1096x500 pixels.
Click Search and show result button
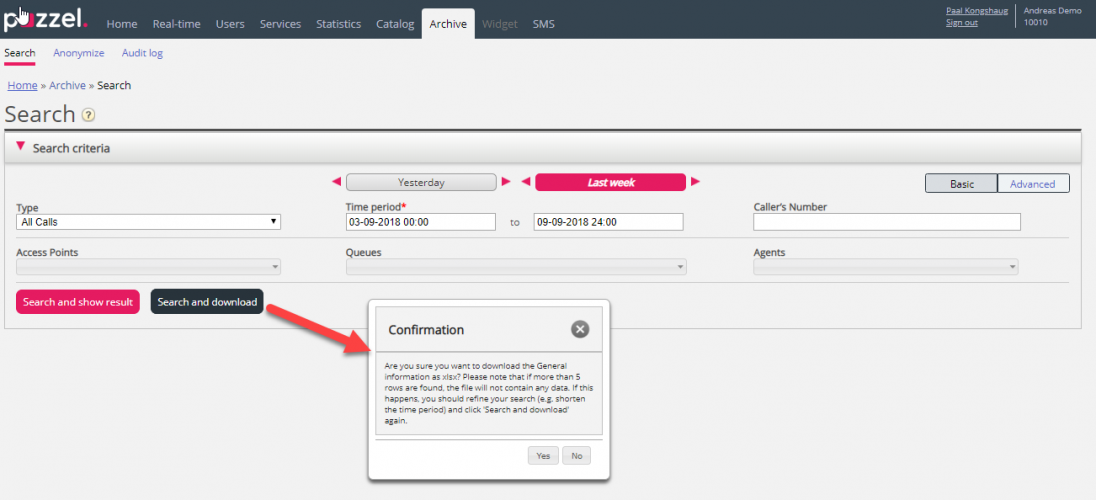point(77,302)
